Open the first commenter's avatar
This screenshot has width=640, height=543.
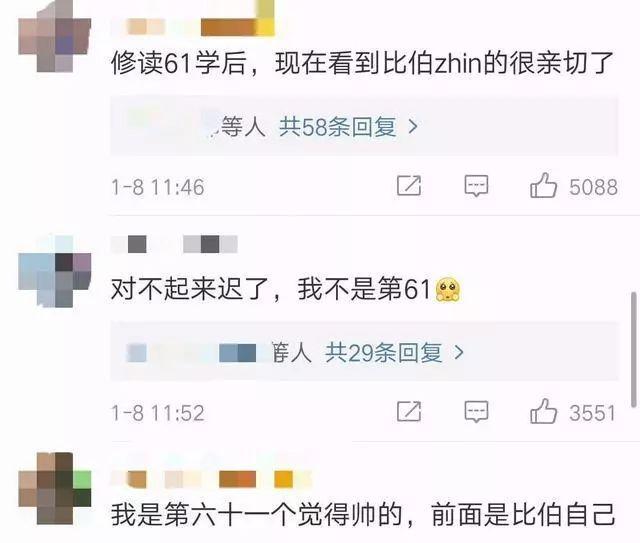55,37
